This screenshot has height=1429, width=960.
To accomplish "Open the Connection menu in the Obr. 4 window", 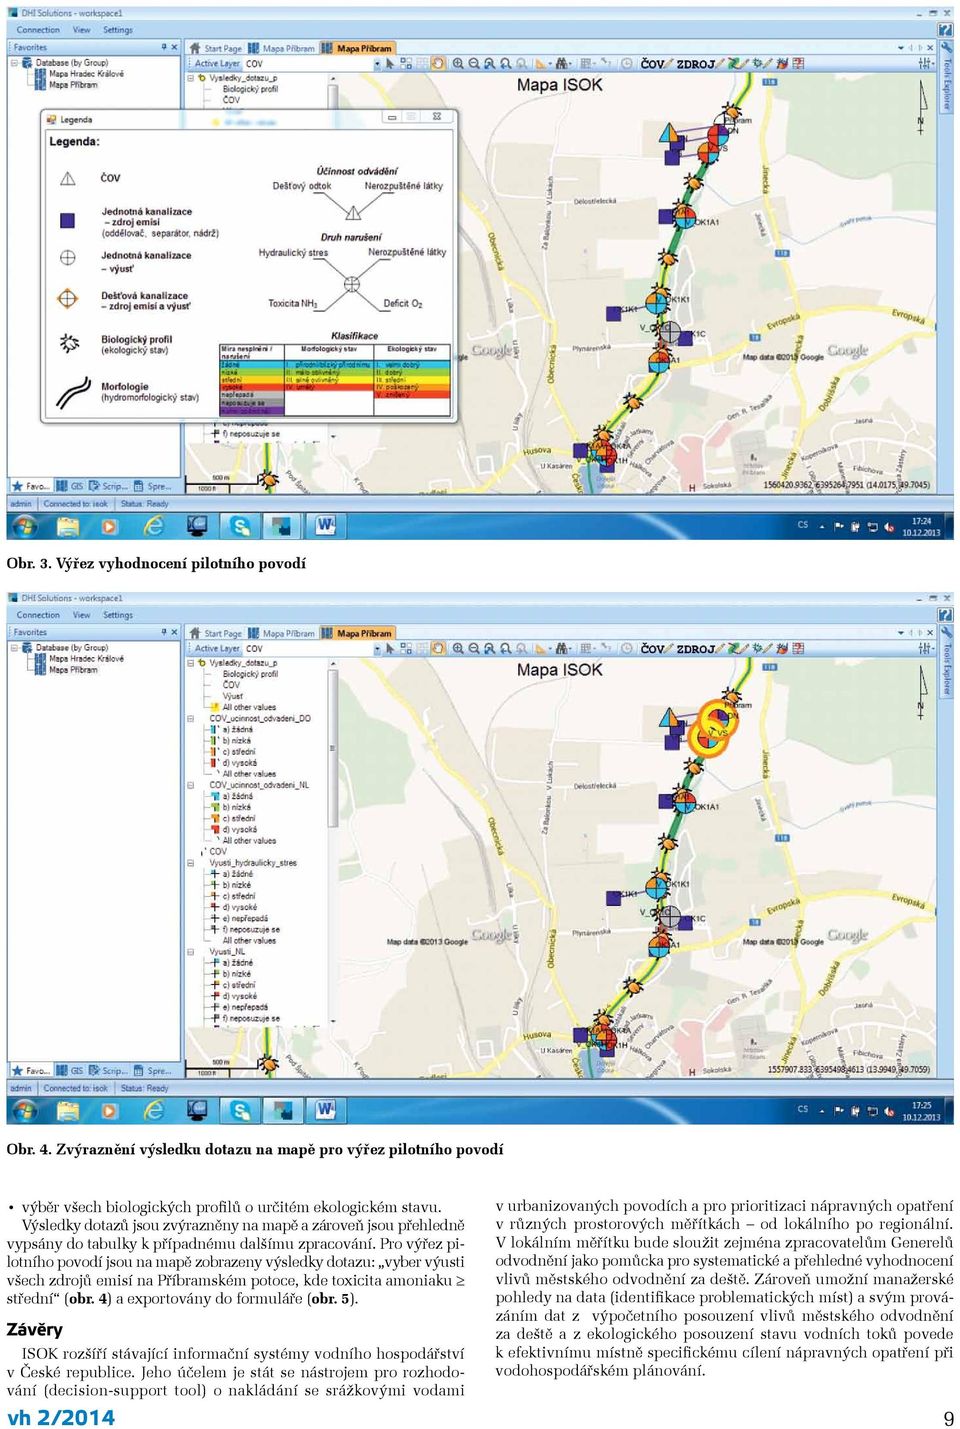I will click(38, 615).
